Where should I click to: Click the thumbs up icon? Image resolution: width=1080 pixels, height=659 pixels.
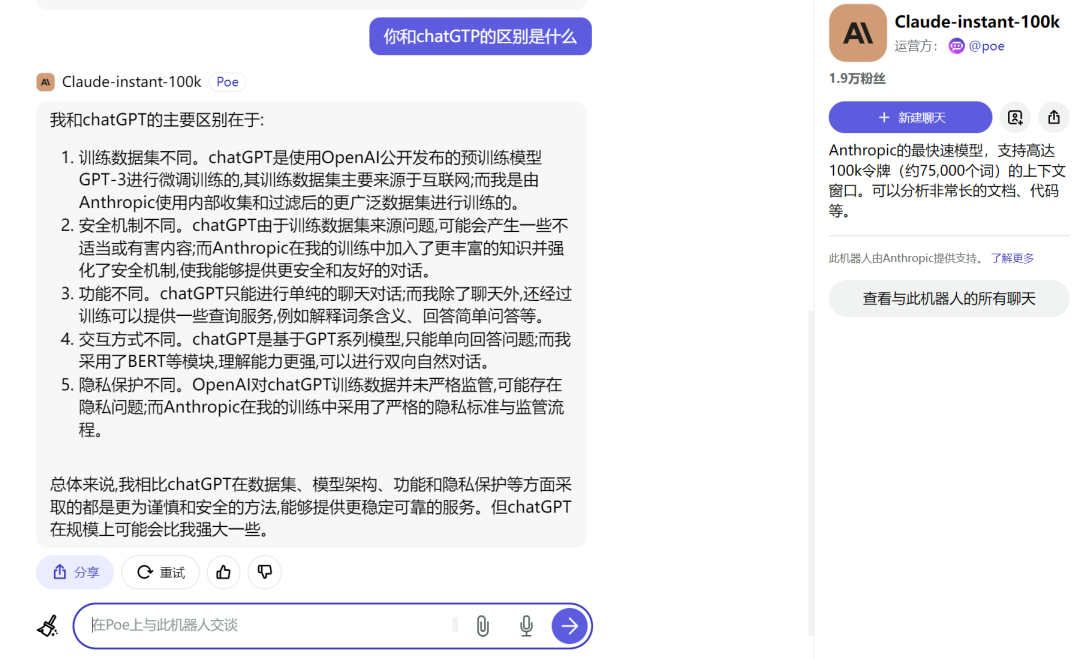(x=223, y=572)
